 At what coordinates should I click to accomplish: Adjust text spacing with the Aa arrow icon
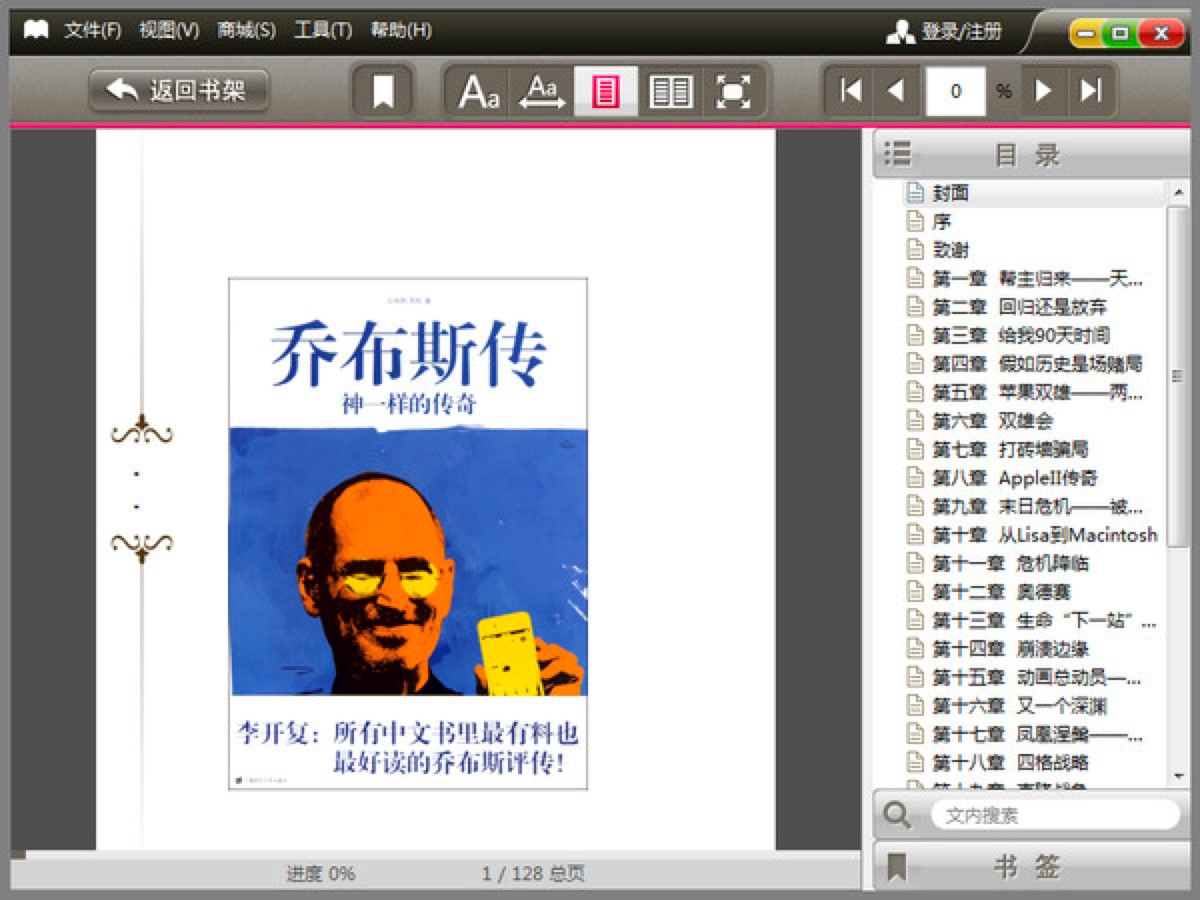(540, 90)
